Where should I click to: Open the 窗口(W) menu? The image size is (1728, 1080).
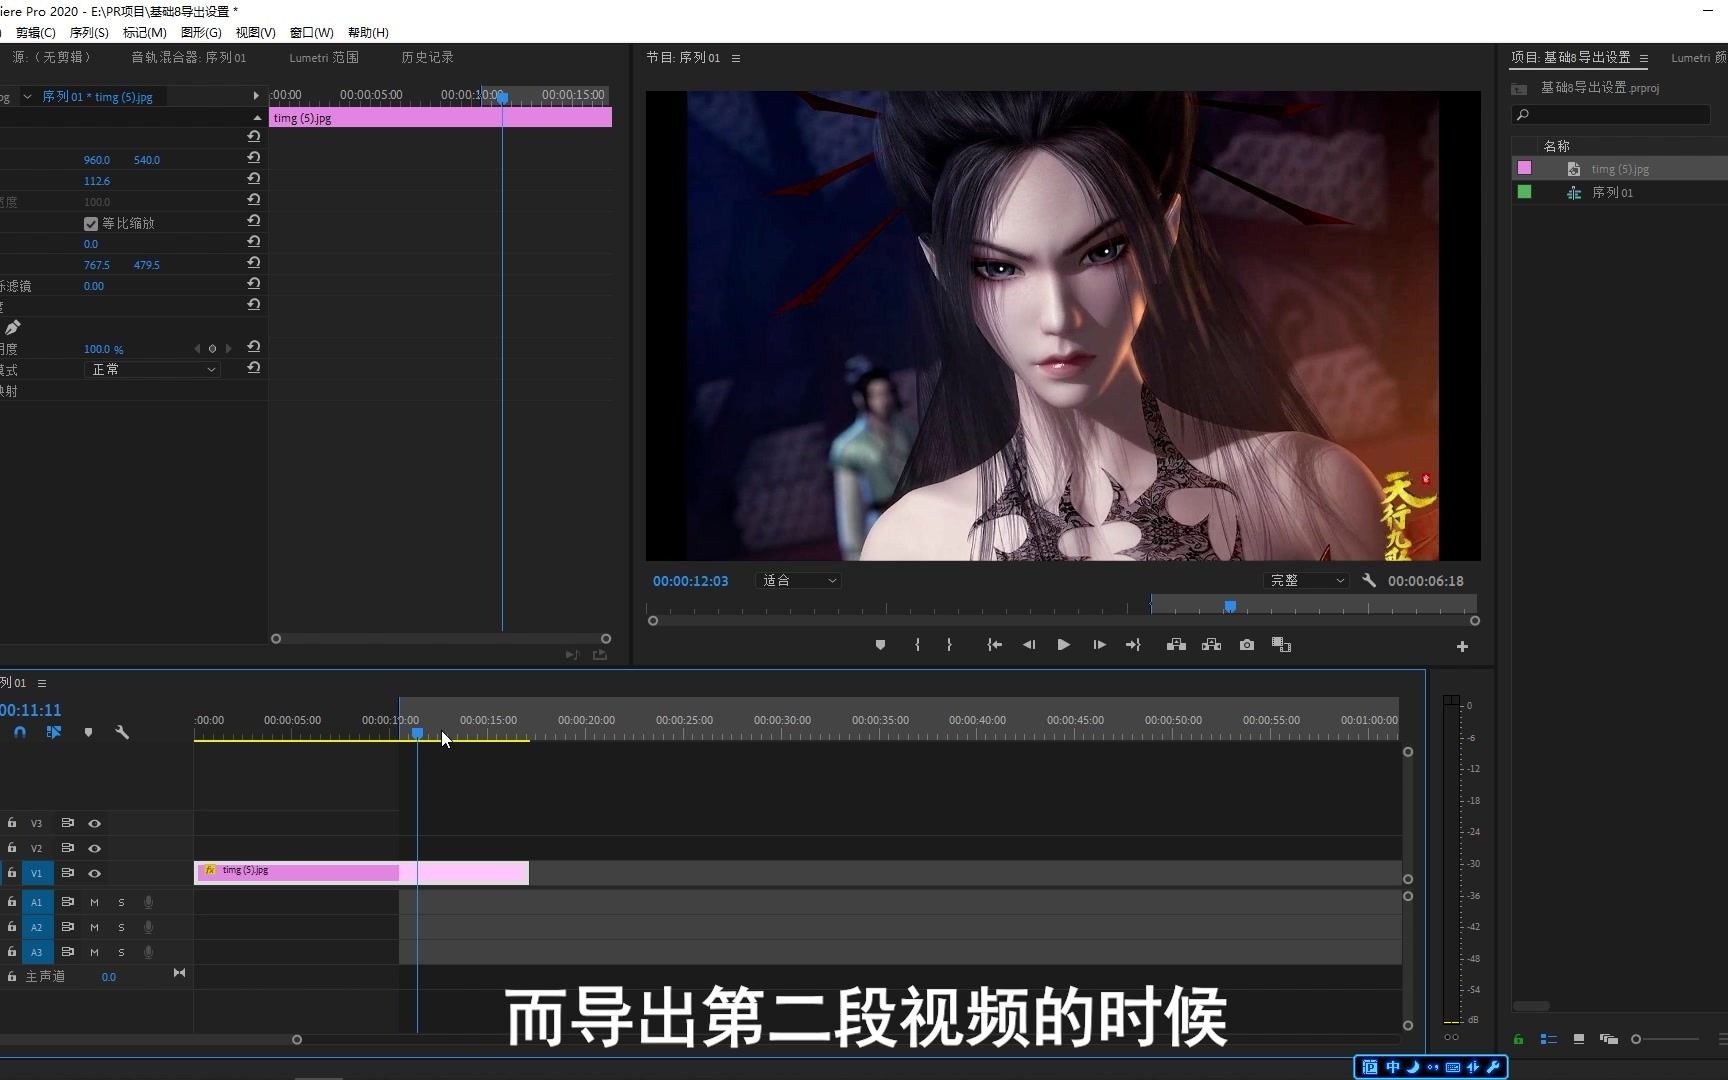pyautogui.click(x=311, y=33)
